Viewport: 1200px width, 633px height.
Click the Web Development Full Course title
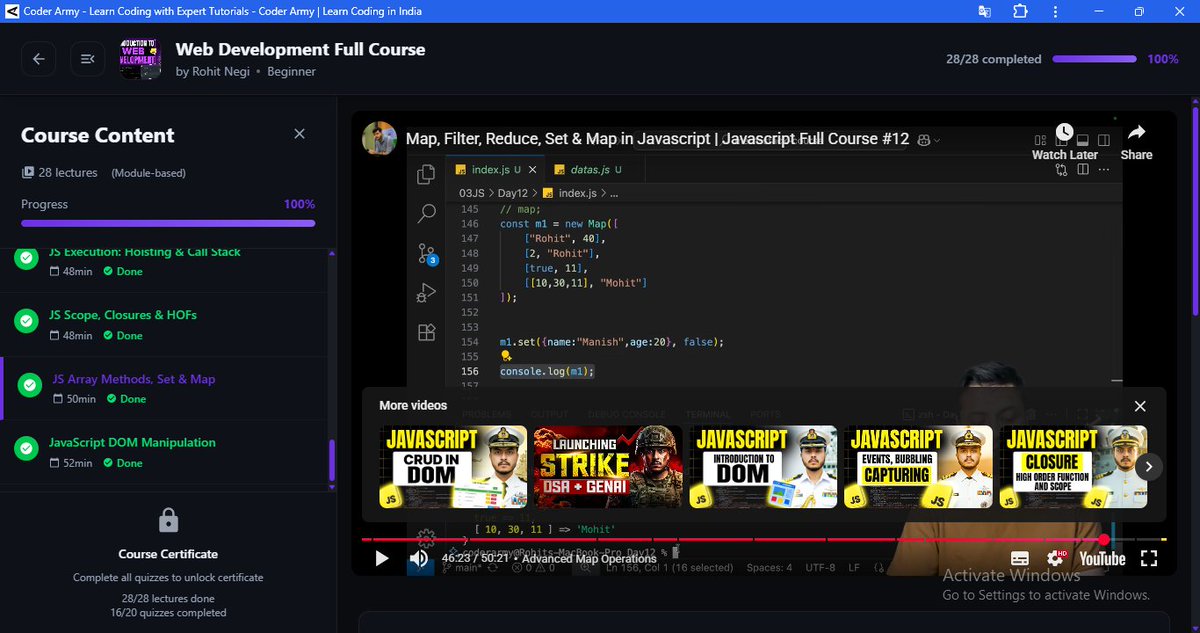300,49
